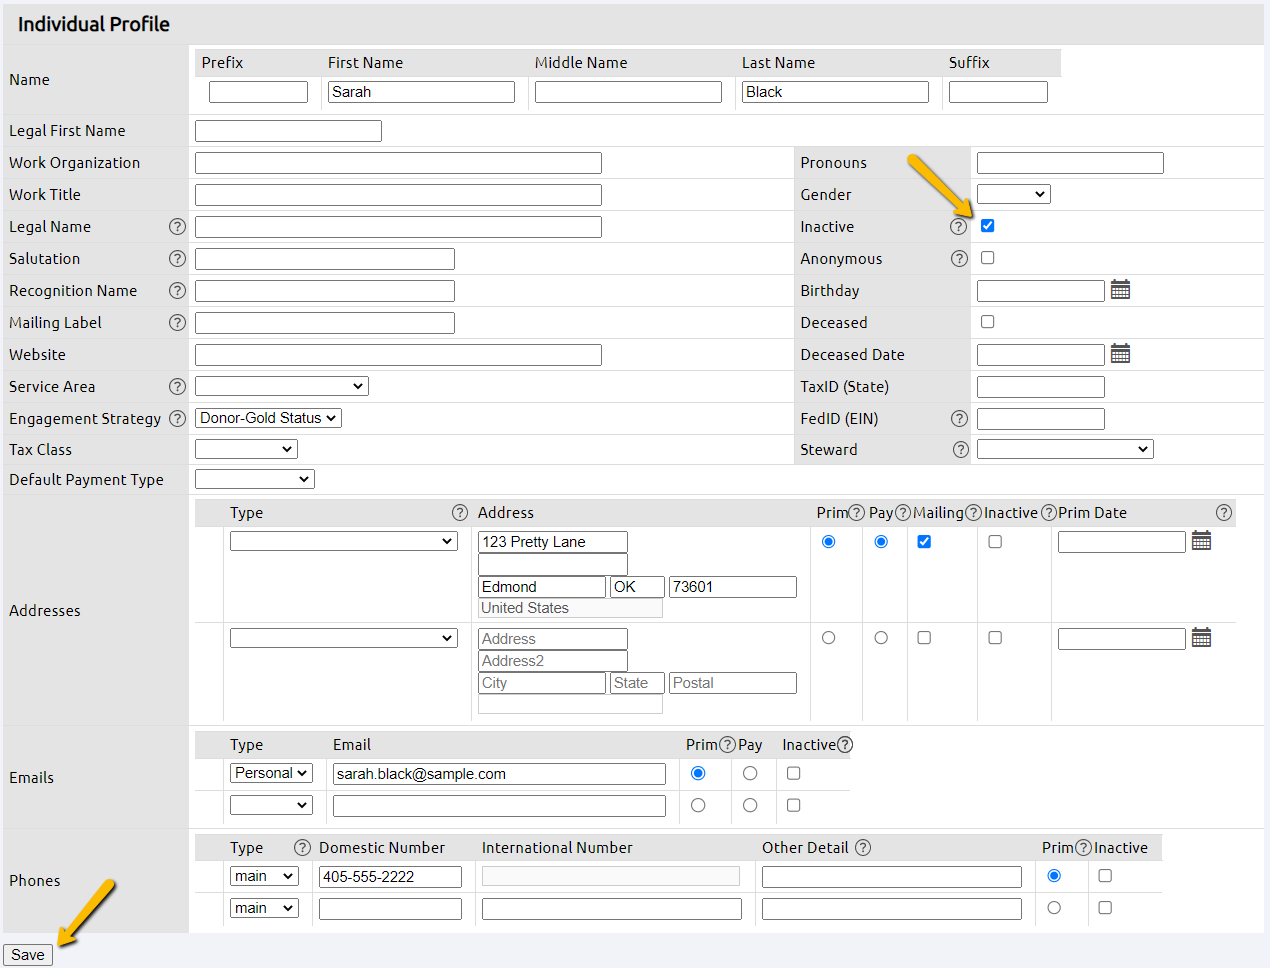1270x968 pixels.
Task: Open the Gender dropdown
Action: (x=1013, y=193)
